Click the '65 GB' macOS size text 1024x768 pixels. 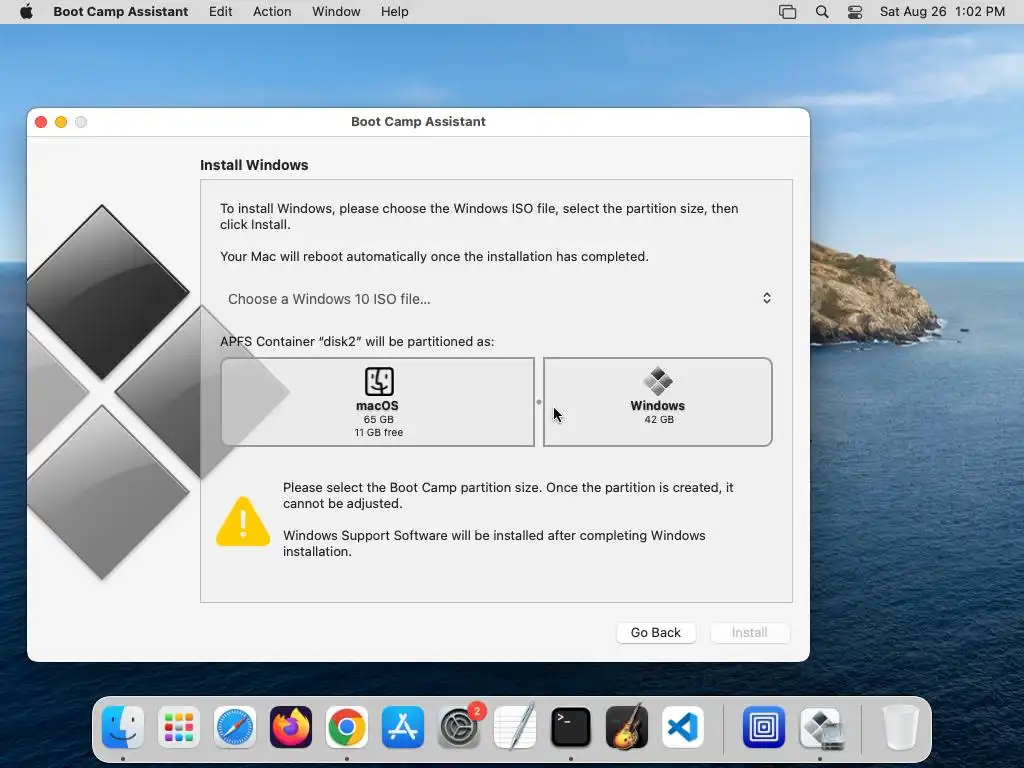[379, 419]
